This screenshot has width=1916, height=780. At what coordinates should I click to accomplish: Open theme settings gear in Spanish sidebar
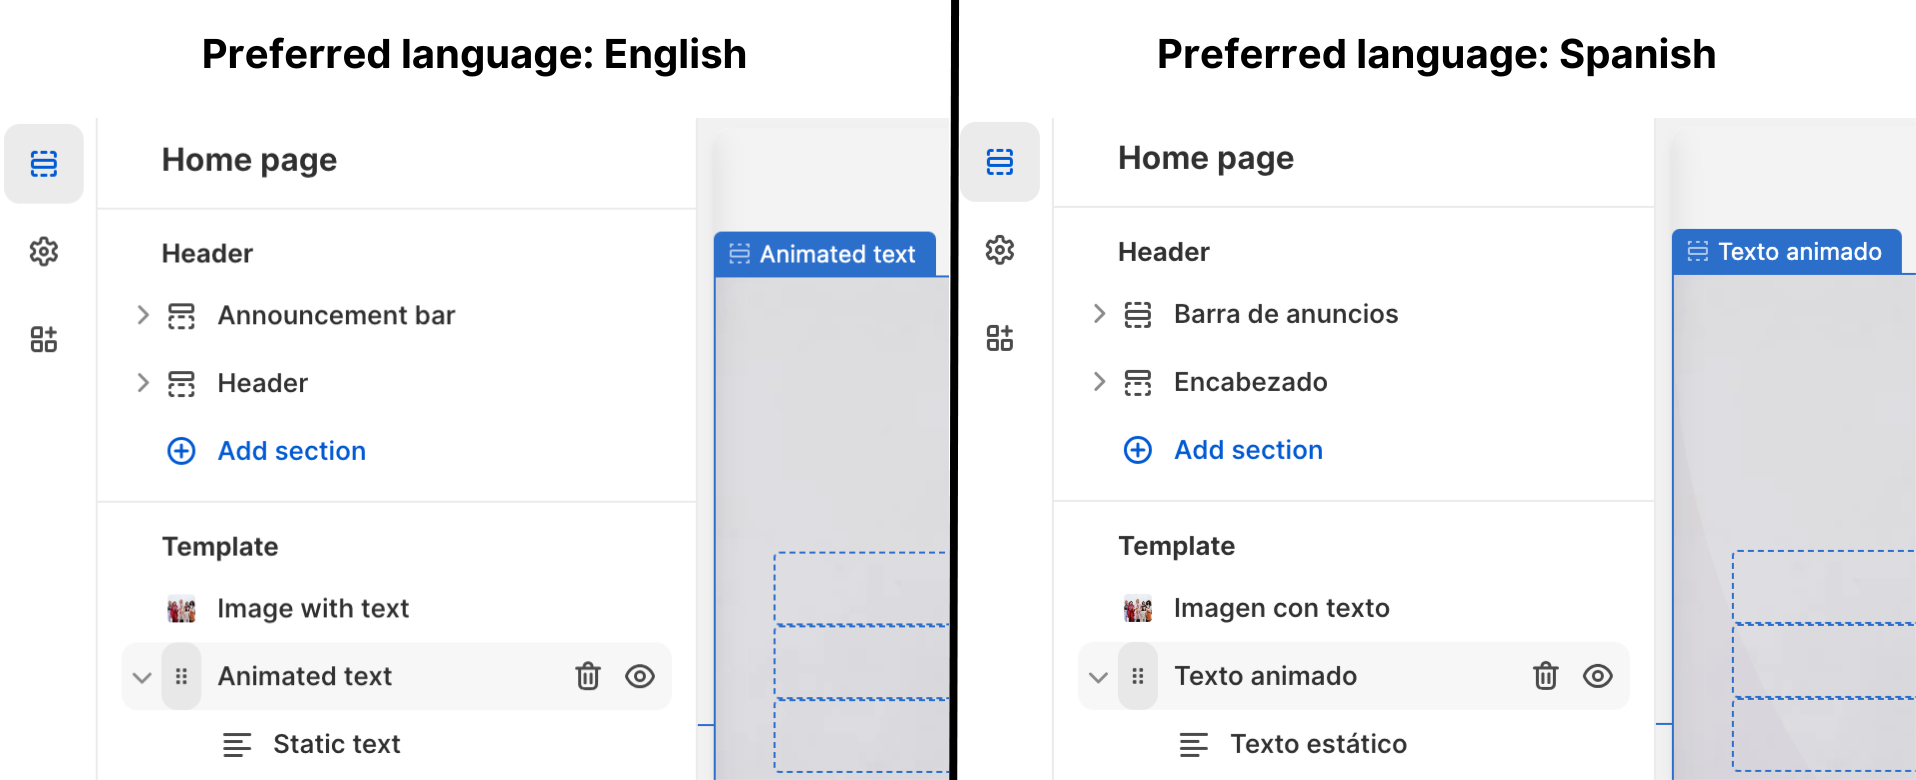1000,249
